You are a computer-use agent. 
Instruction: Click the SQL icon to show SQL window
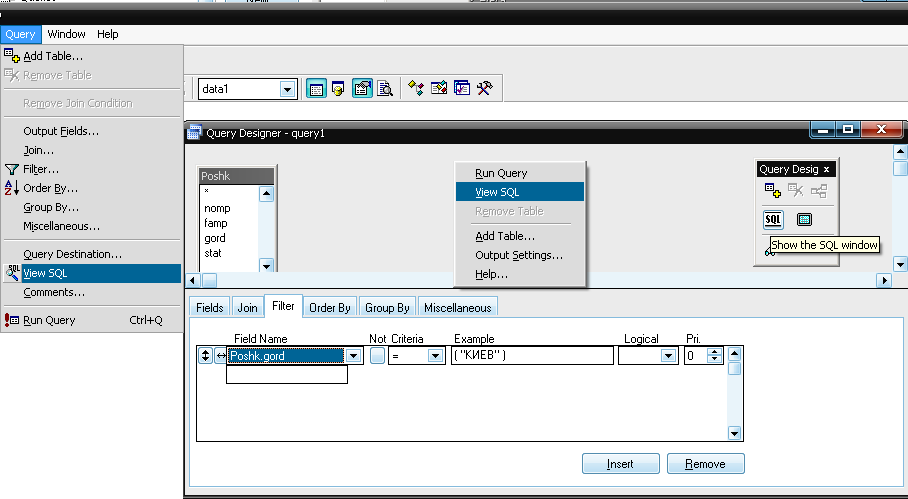[773, 219]
